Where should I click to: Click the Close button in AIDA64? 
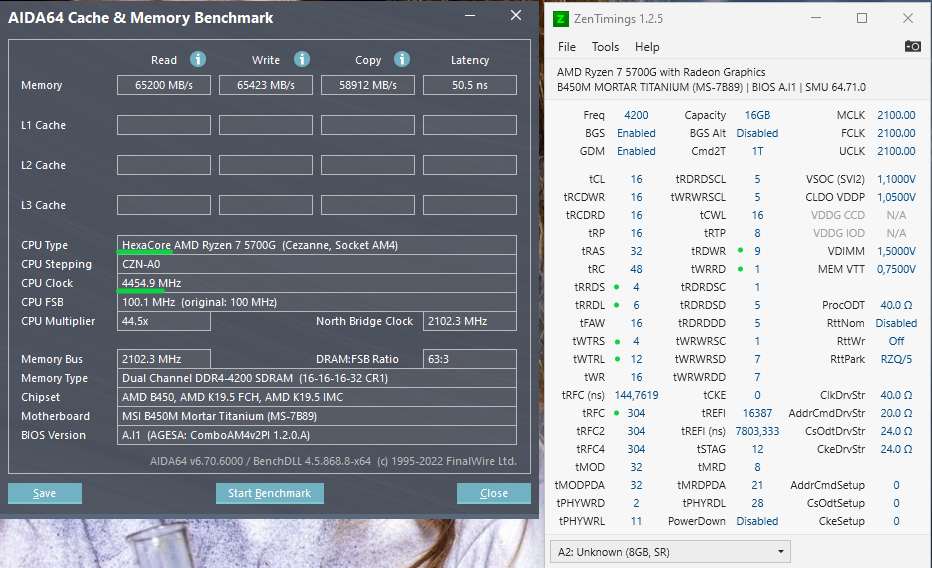(x=493, y=493)
